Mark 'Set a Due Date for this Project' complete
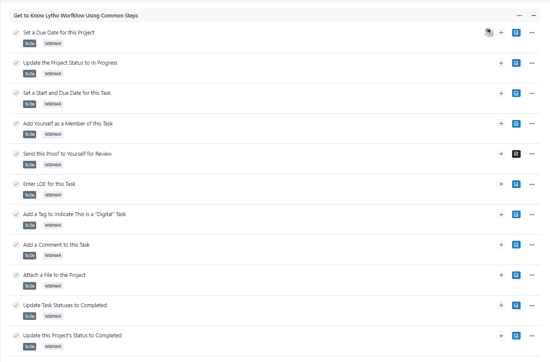This screenshot has height=362, width=550. (16, 33)
